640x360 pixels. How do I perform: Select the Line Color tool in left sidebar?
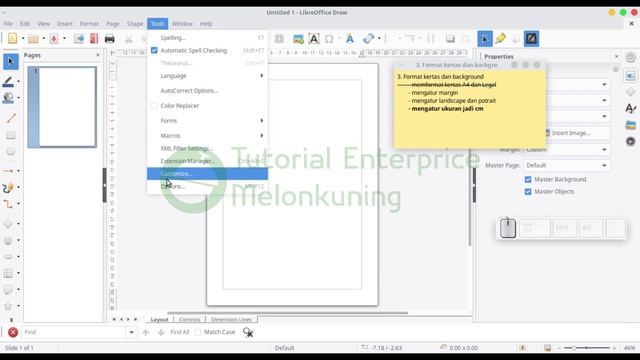click(8, 82)
